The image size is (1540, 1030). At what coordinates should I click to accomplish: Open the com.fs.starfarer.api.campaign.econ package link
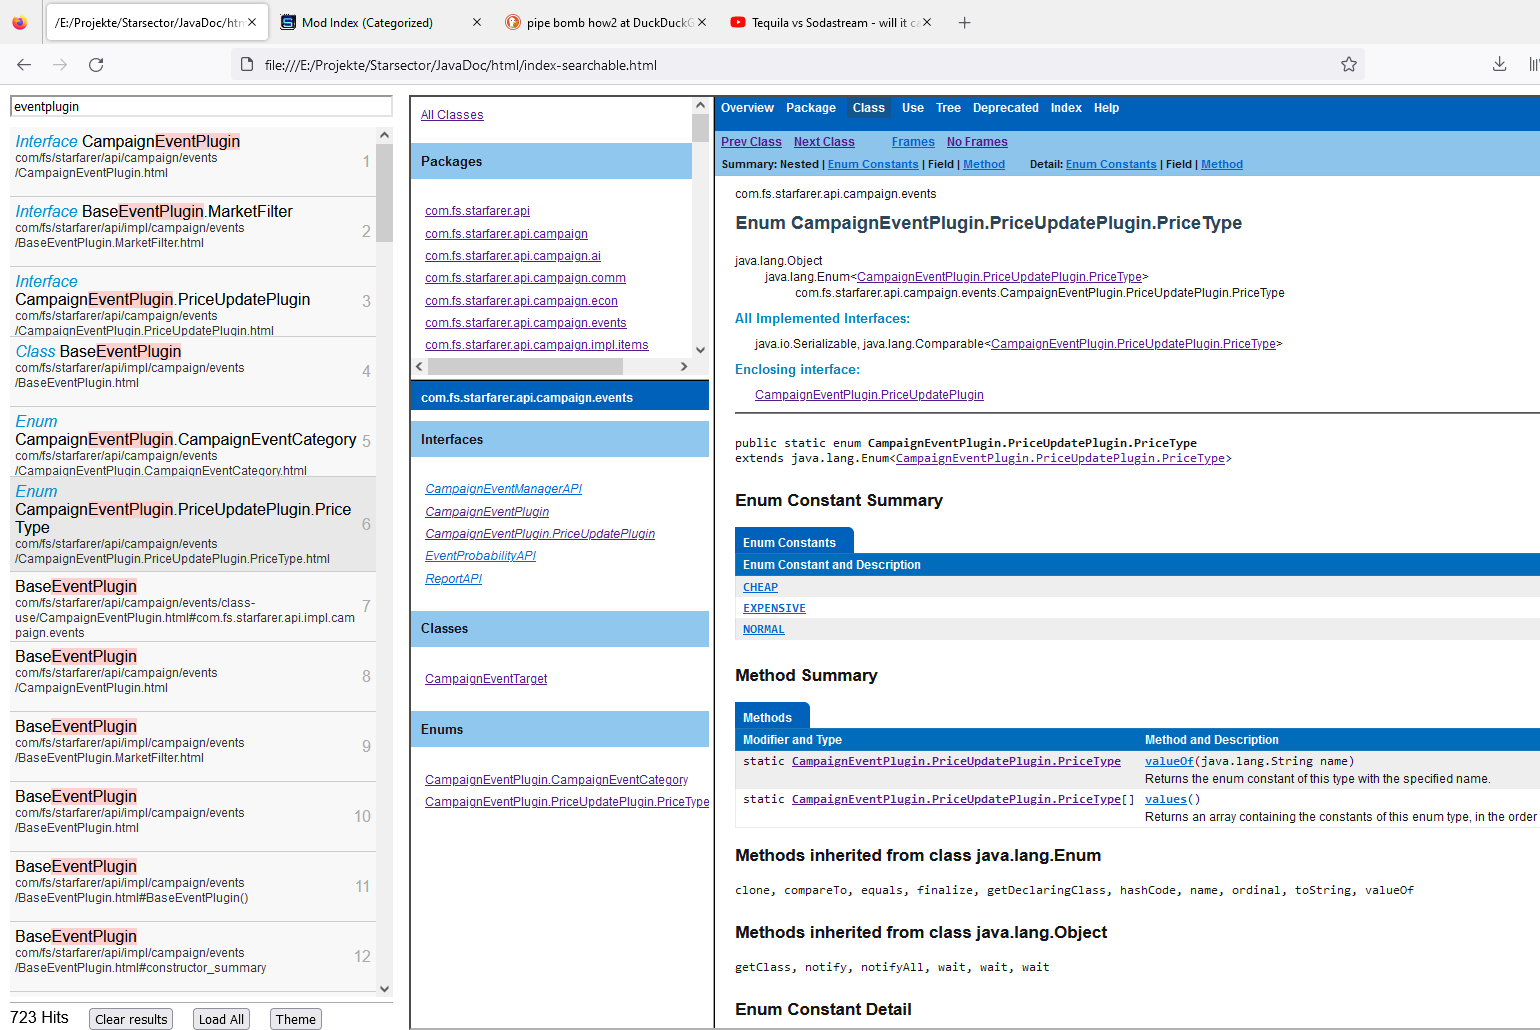(x=521, y=300)
